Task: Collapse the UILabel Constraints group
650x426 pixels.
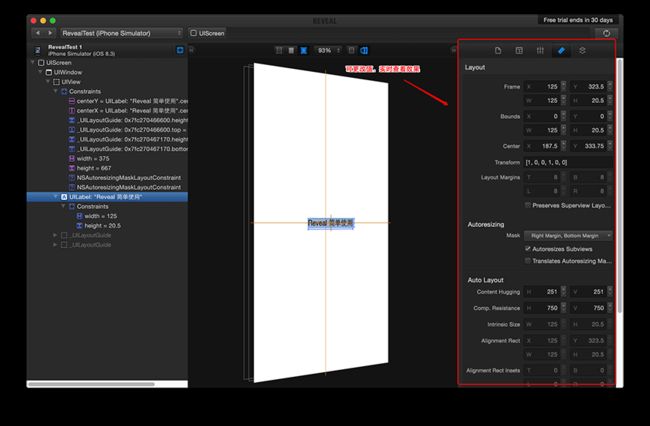Action: (63, 206)
